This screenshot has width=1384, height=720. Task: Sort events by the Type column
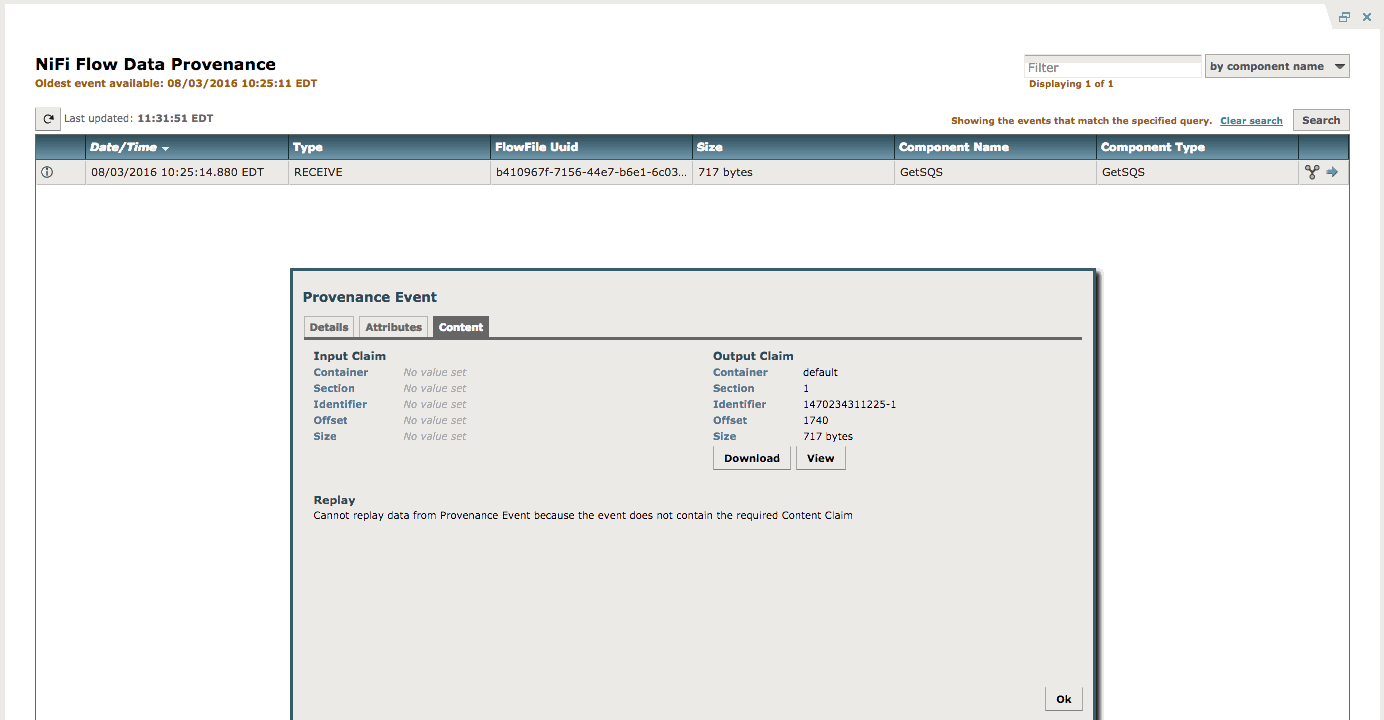307,146
